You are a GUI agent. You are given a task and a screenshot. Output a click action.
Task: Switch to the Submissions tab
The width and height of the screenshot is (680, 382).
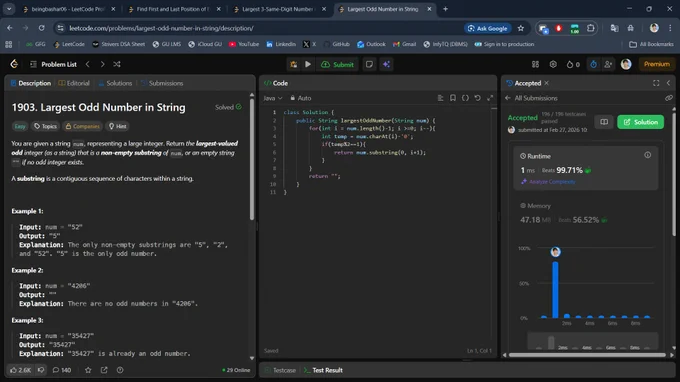tap(162, 83)
